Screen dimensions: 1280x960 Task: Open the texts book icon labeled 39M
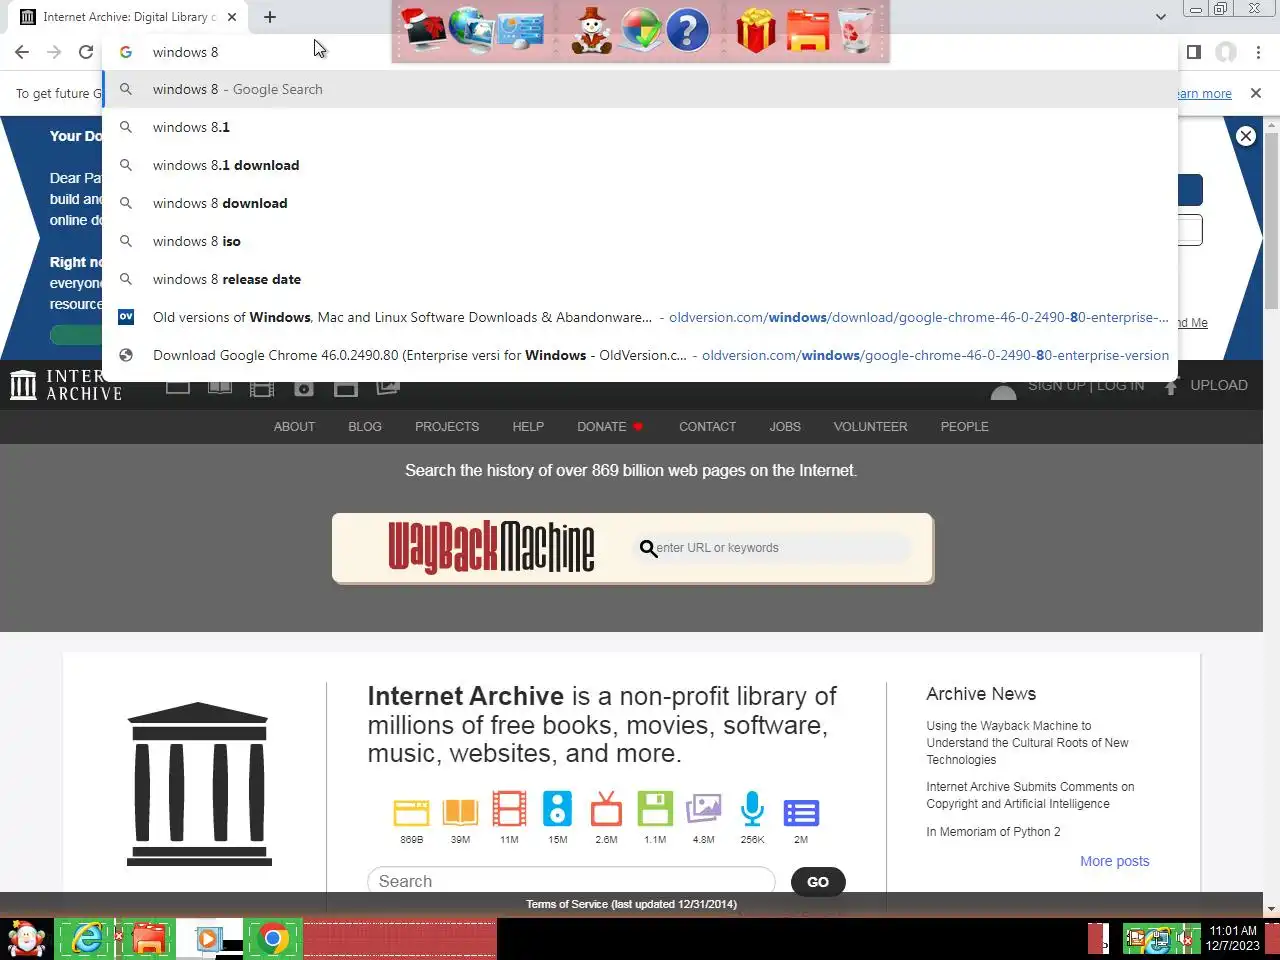[460, 812]
